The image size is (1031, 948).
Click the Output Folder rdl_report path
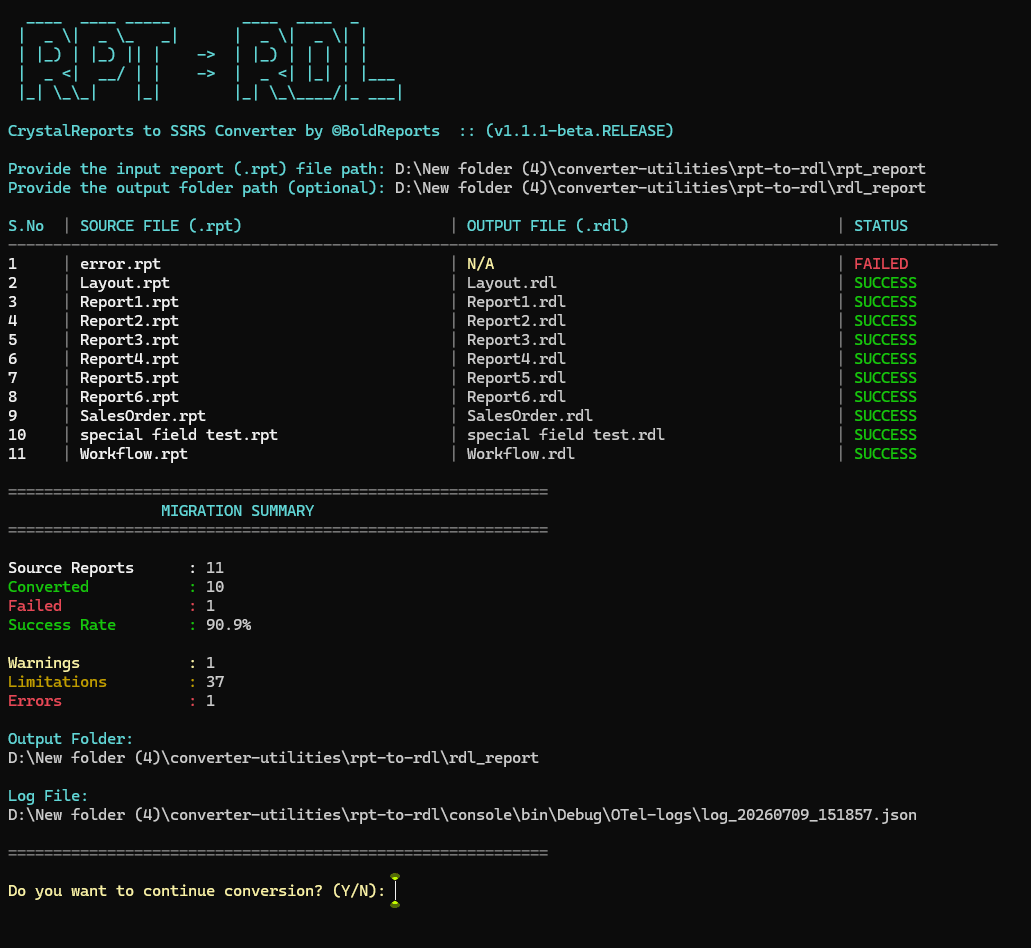[273, 758]
